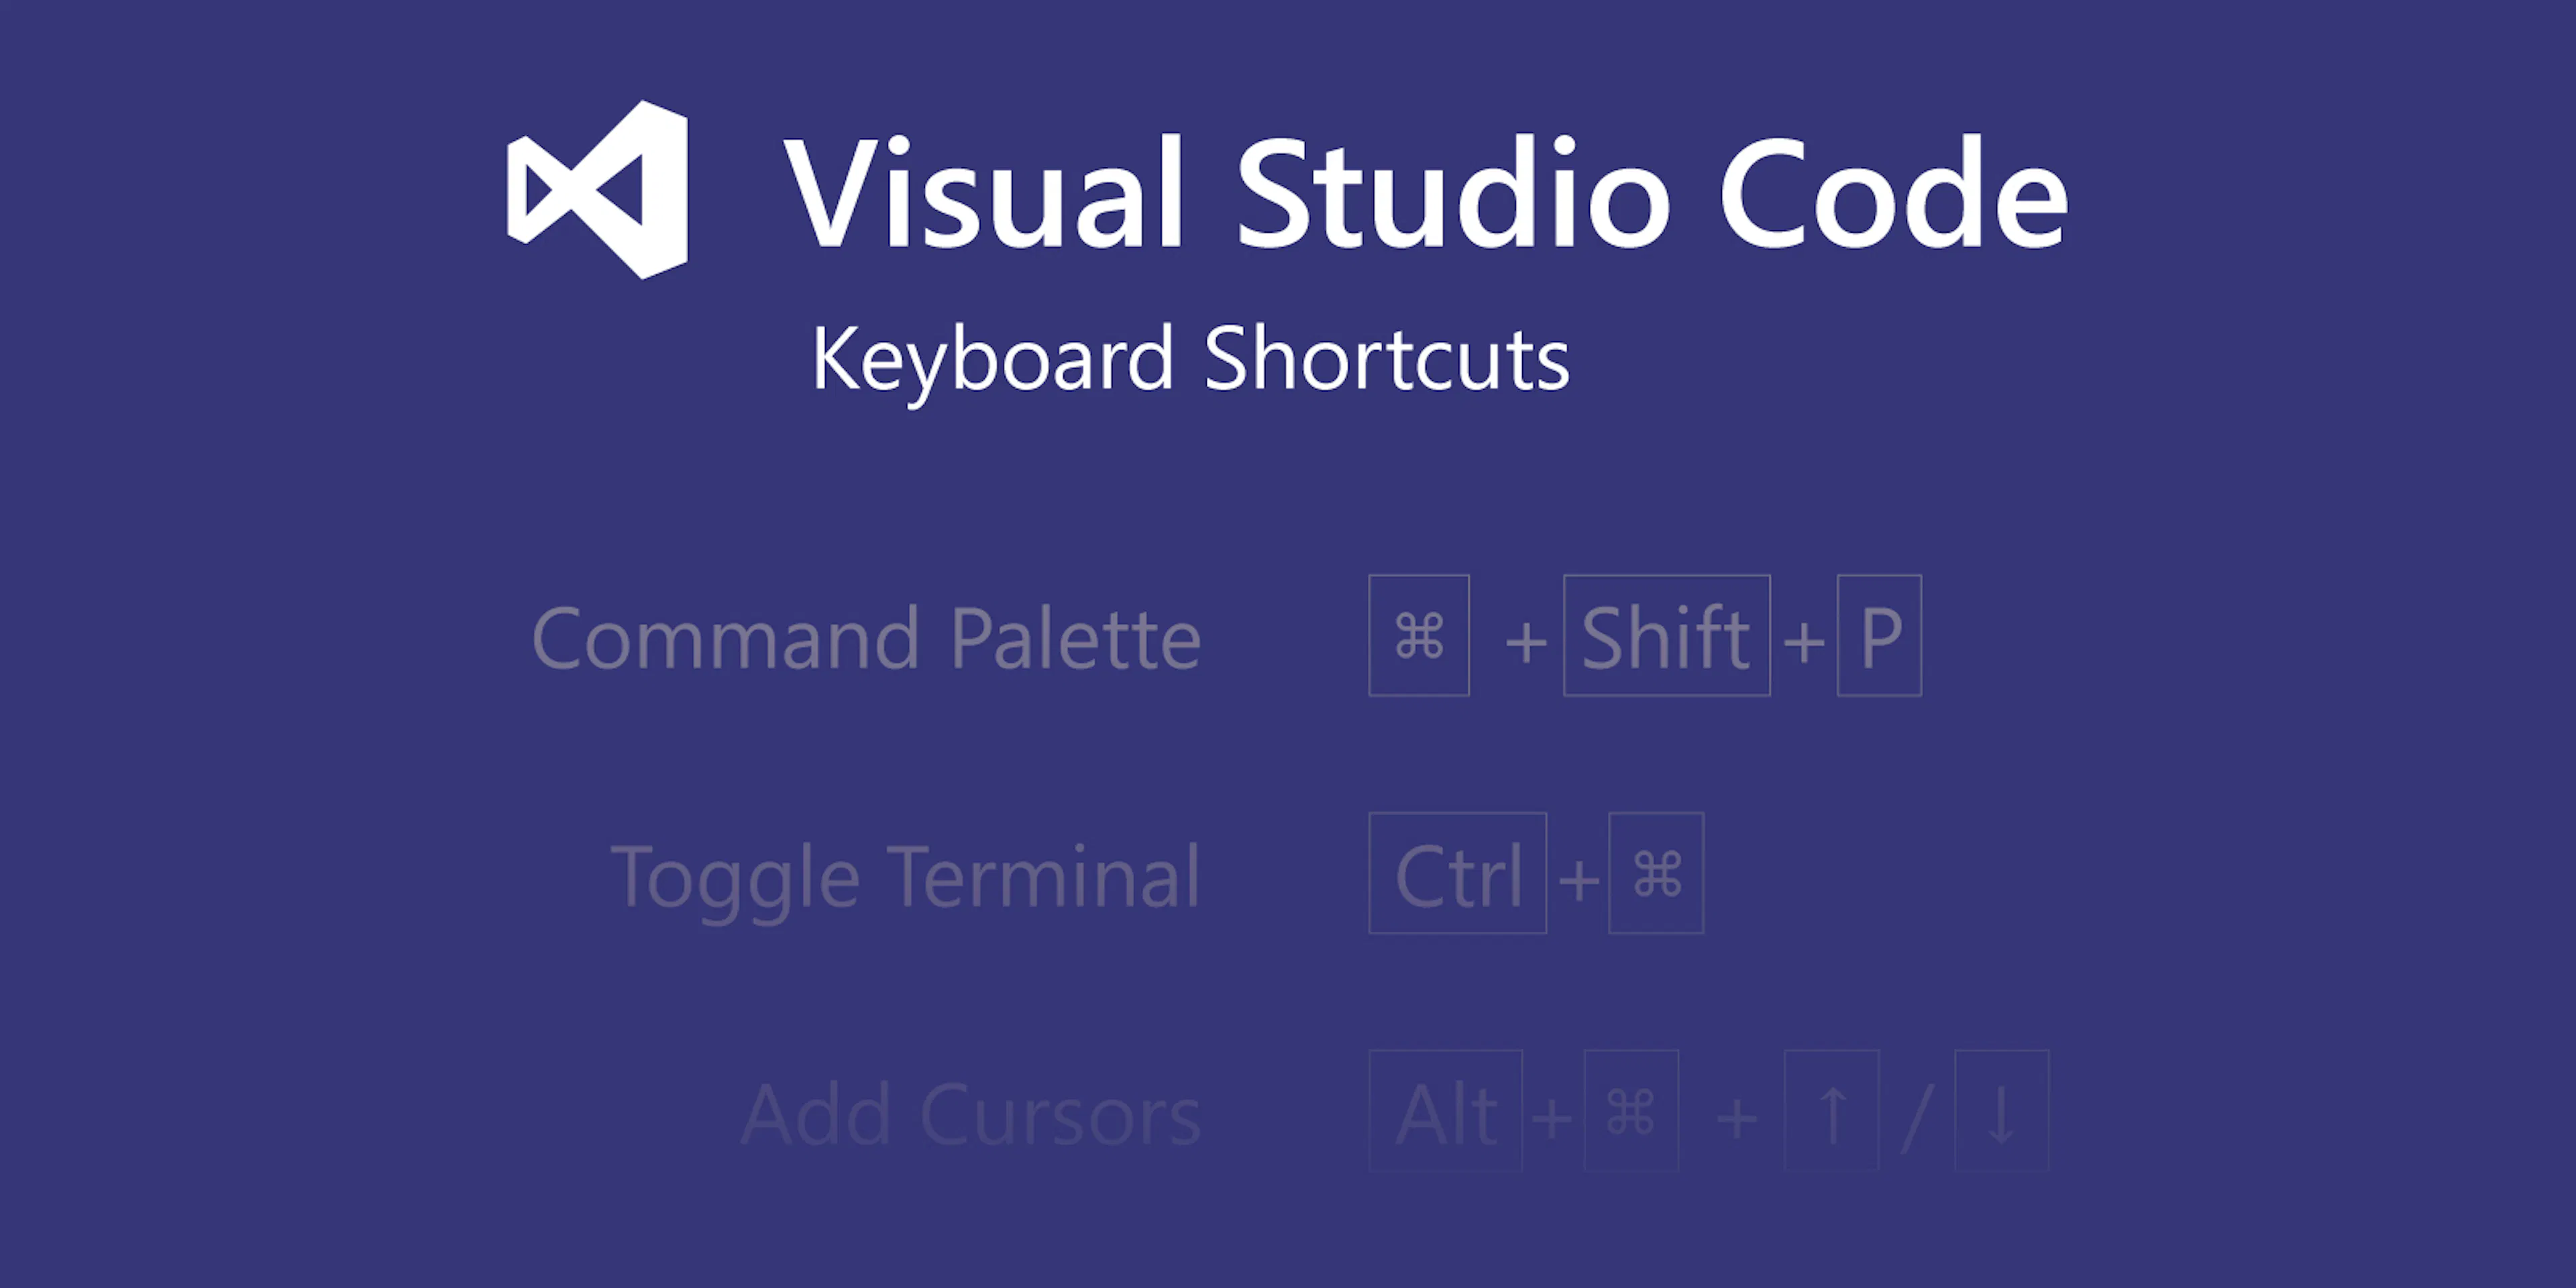Screen dimensions: 2576x1288
Task: Click the P key box
Action: click(1879, 636)
